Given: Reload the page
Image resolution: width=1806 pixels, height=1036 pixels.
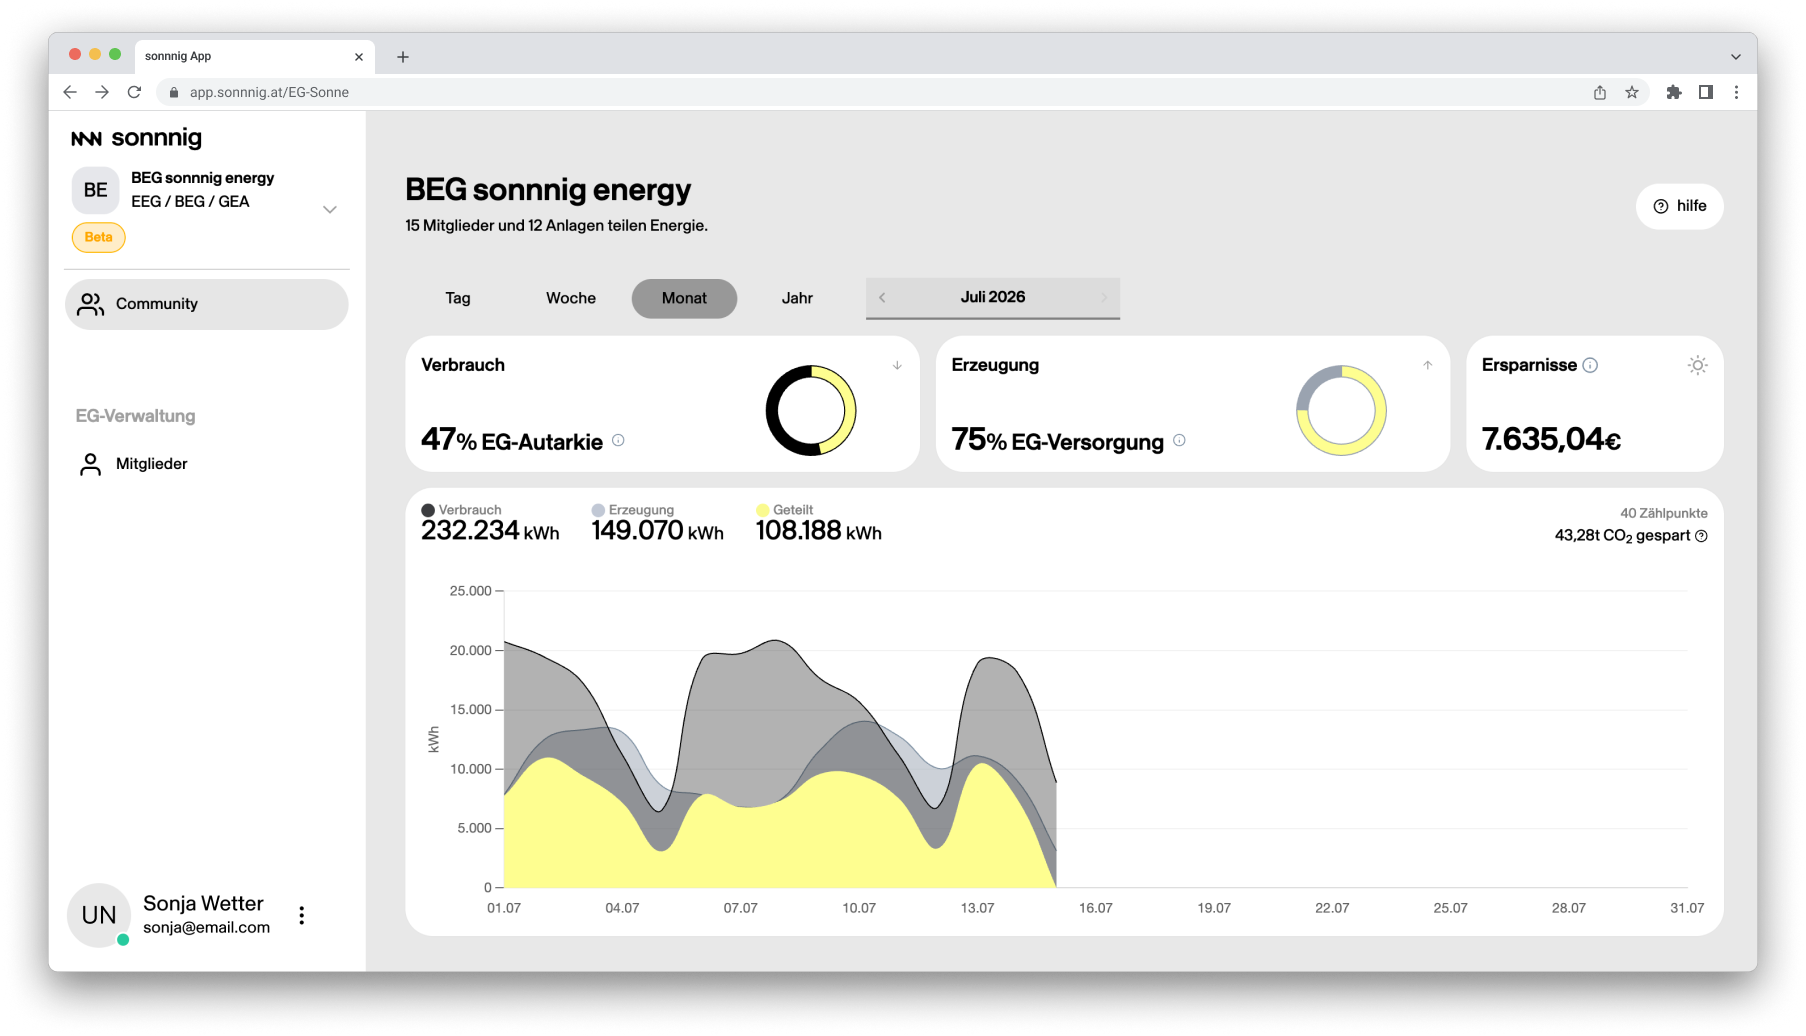Looking at the screenshot, I should [x=134, y=92].
